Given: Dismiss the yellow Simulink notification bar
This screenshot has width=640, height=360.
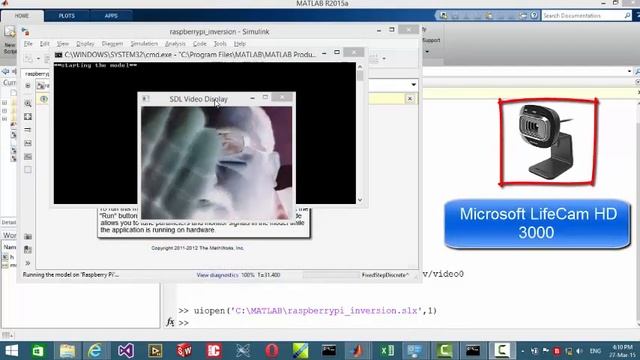Looking at the screenshot, I should pyautogui.click(x=410, y=99).
